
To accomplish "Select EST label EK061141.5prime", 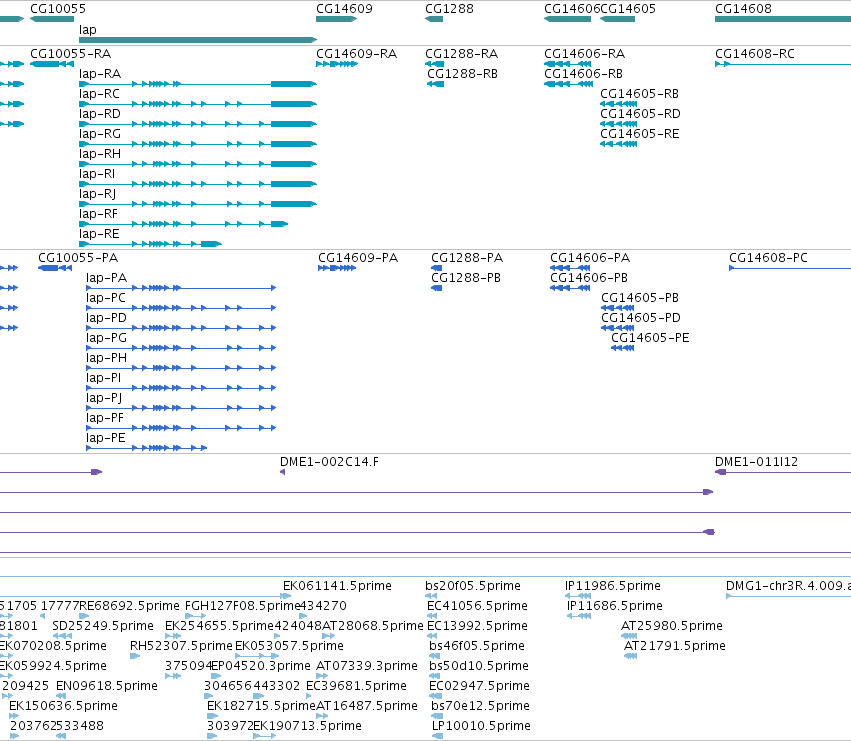I will (x=337, y=586).
